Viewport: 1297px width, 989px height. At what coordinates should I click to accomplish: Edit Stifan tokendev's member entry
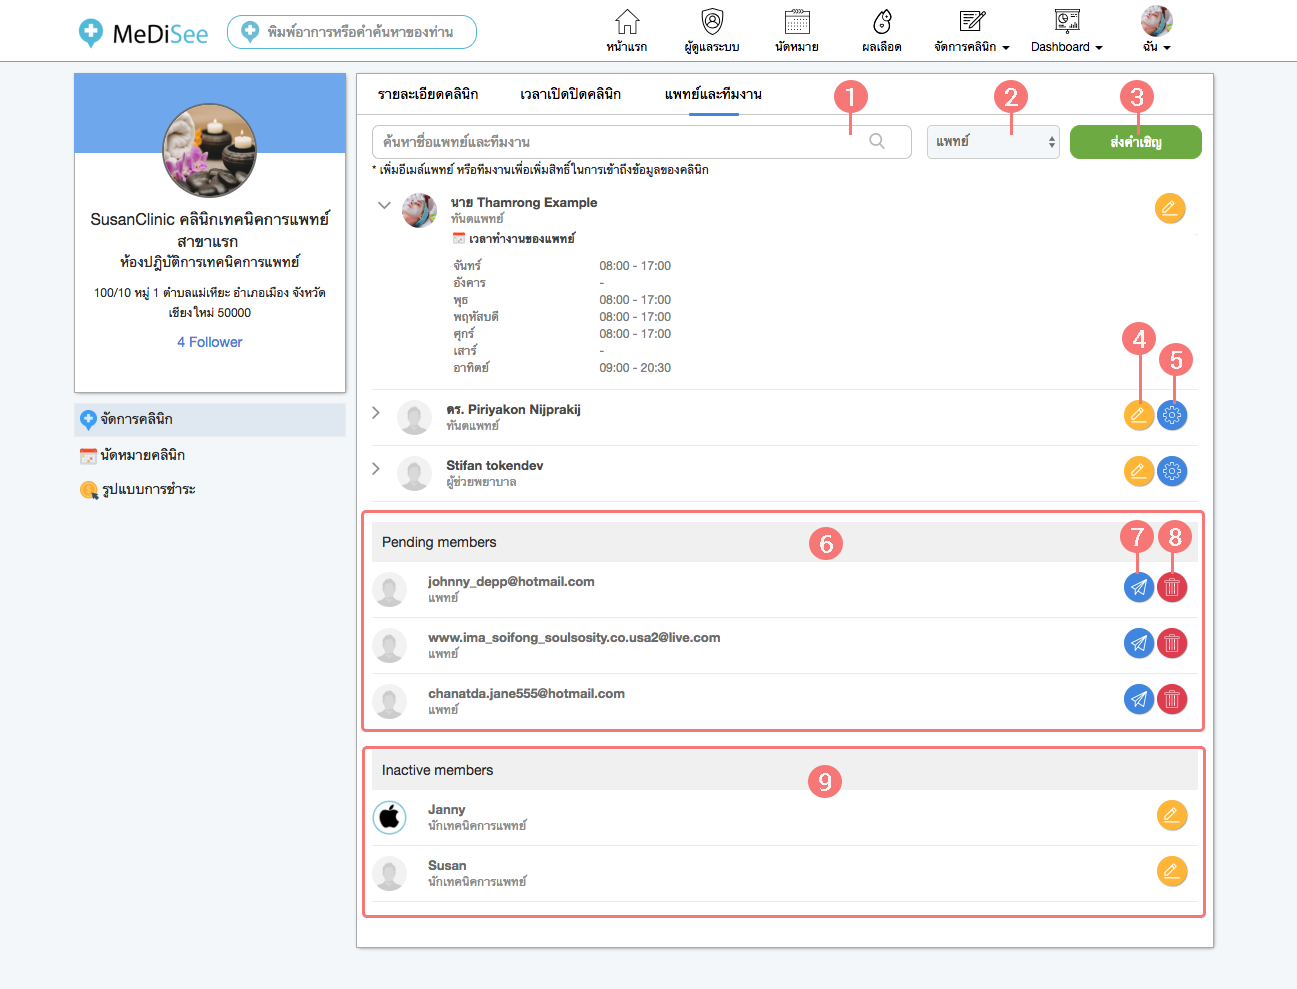pos(1138,471)
